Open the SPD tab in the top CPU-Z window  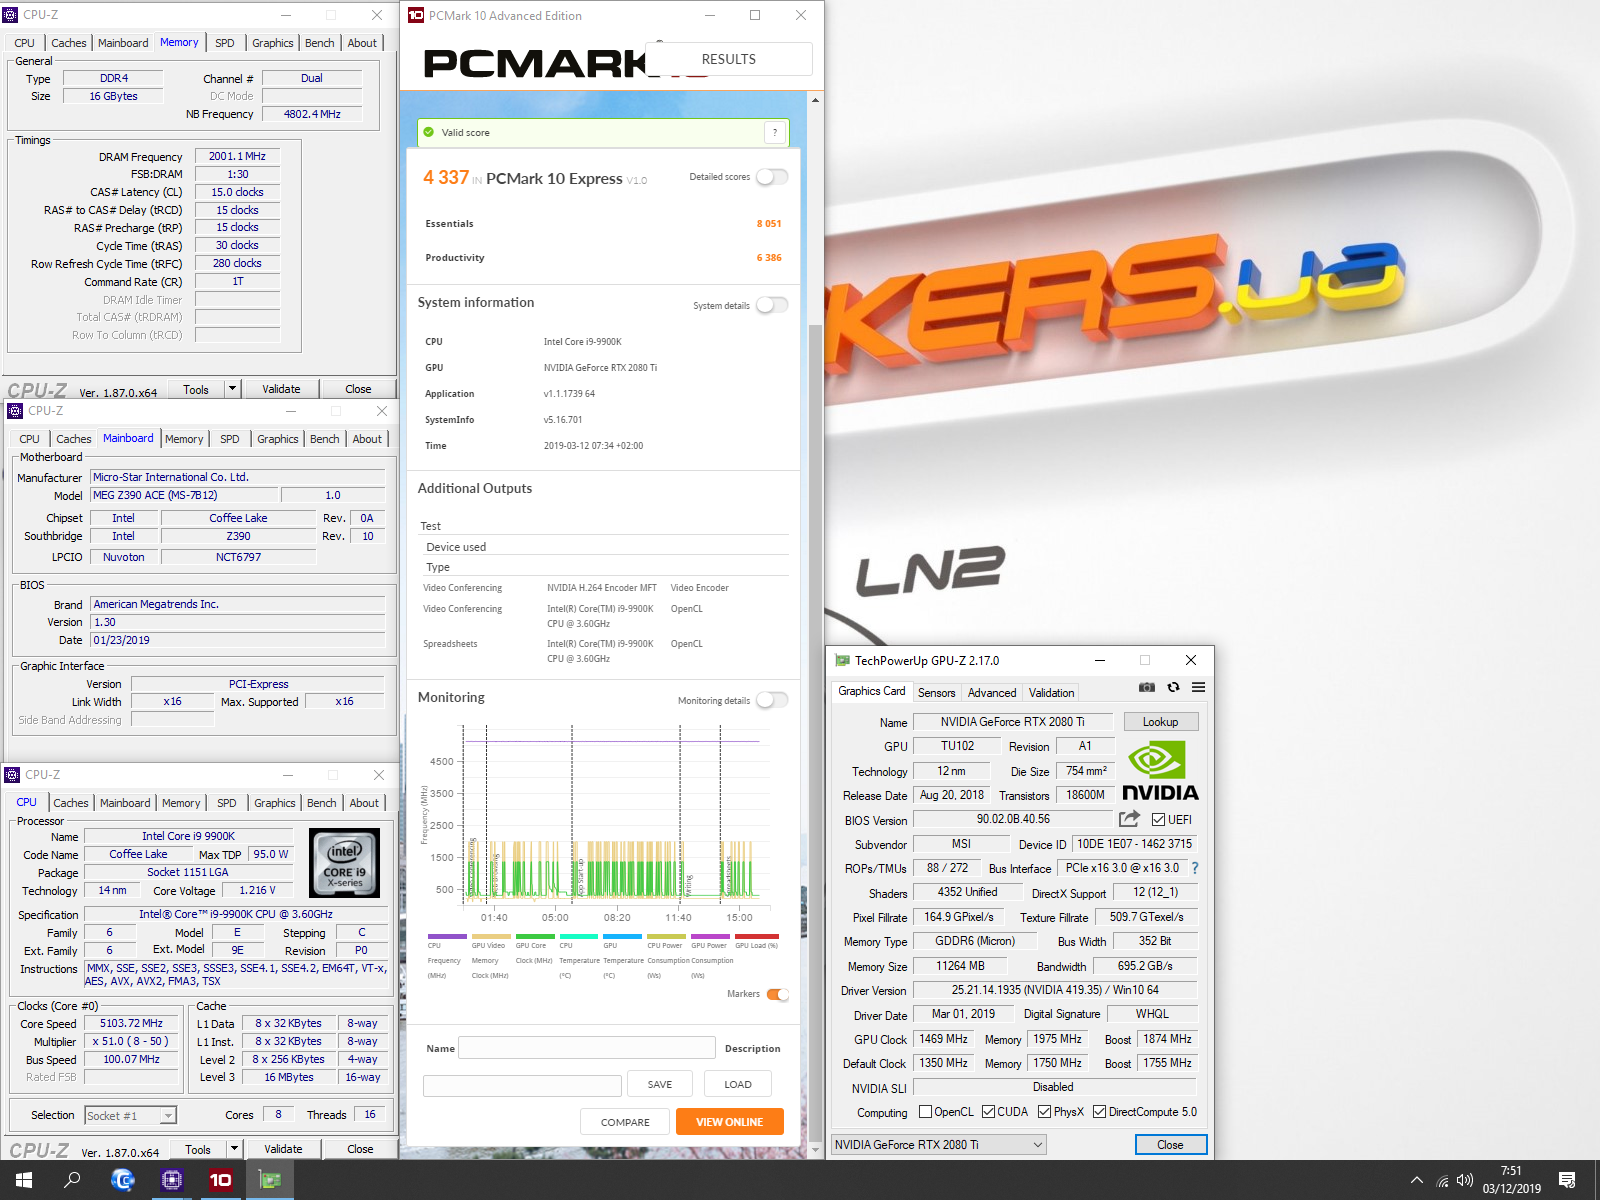tap(225, 43)
